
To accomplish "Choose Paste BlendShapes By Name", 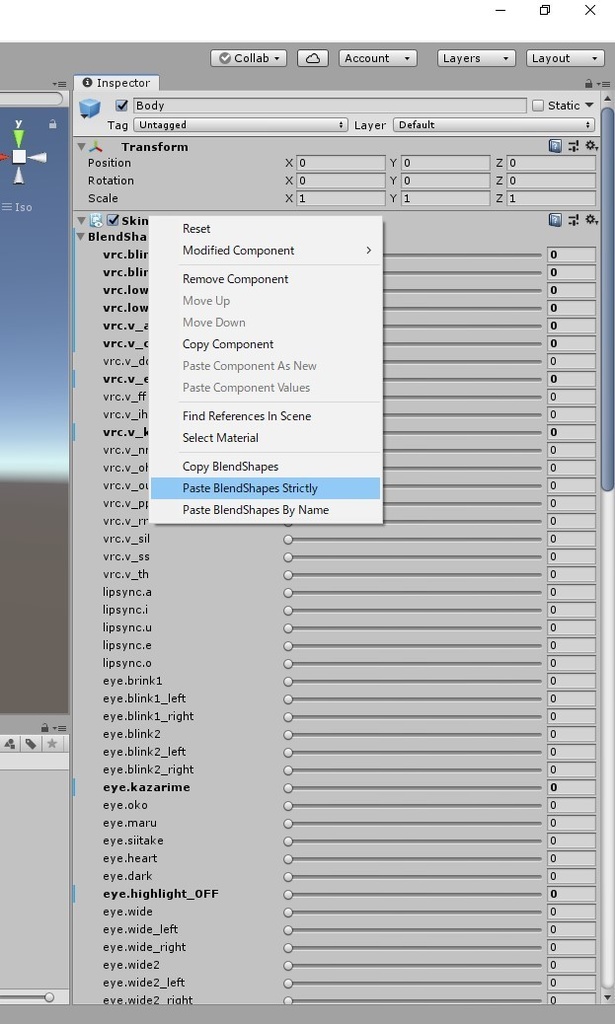I will pyautogui.click(x=266, y=510).
